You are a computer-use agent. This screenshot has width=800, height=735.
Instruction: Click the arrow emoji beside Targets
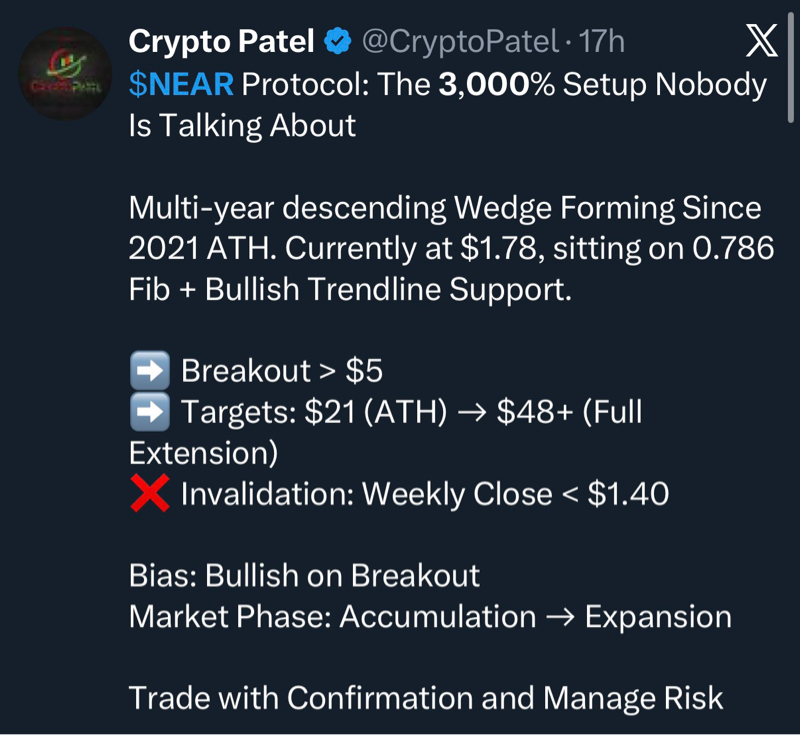pyautogui.click(x=149, y=412)
